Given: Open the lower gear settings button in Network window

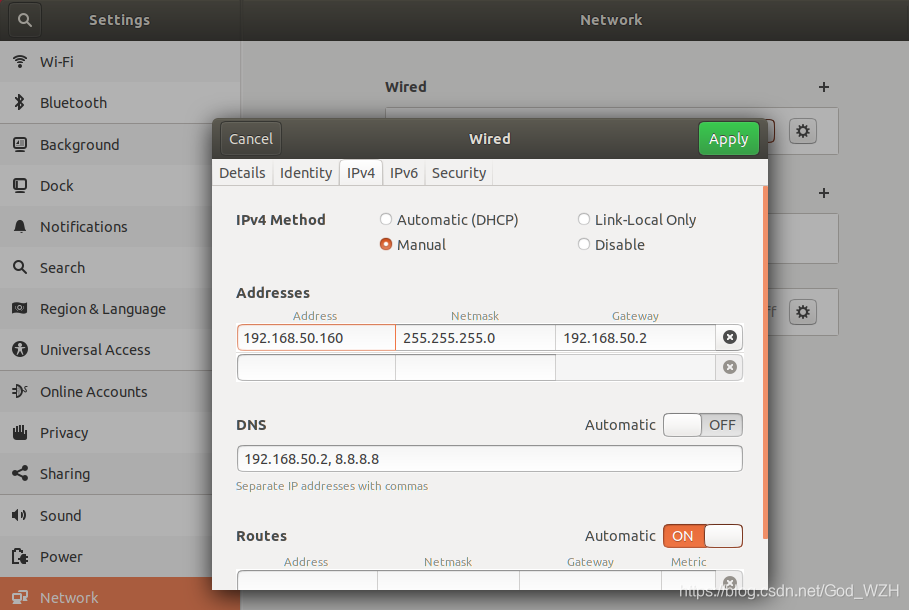Looking at the screenshot, I should click(x=802, y=312).
